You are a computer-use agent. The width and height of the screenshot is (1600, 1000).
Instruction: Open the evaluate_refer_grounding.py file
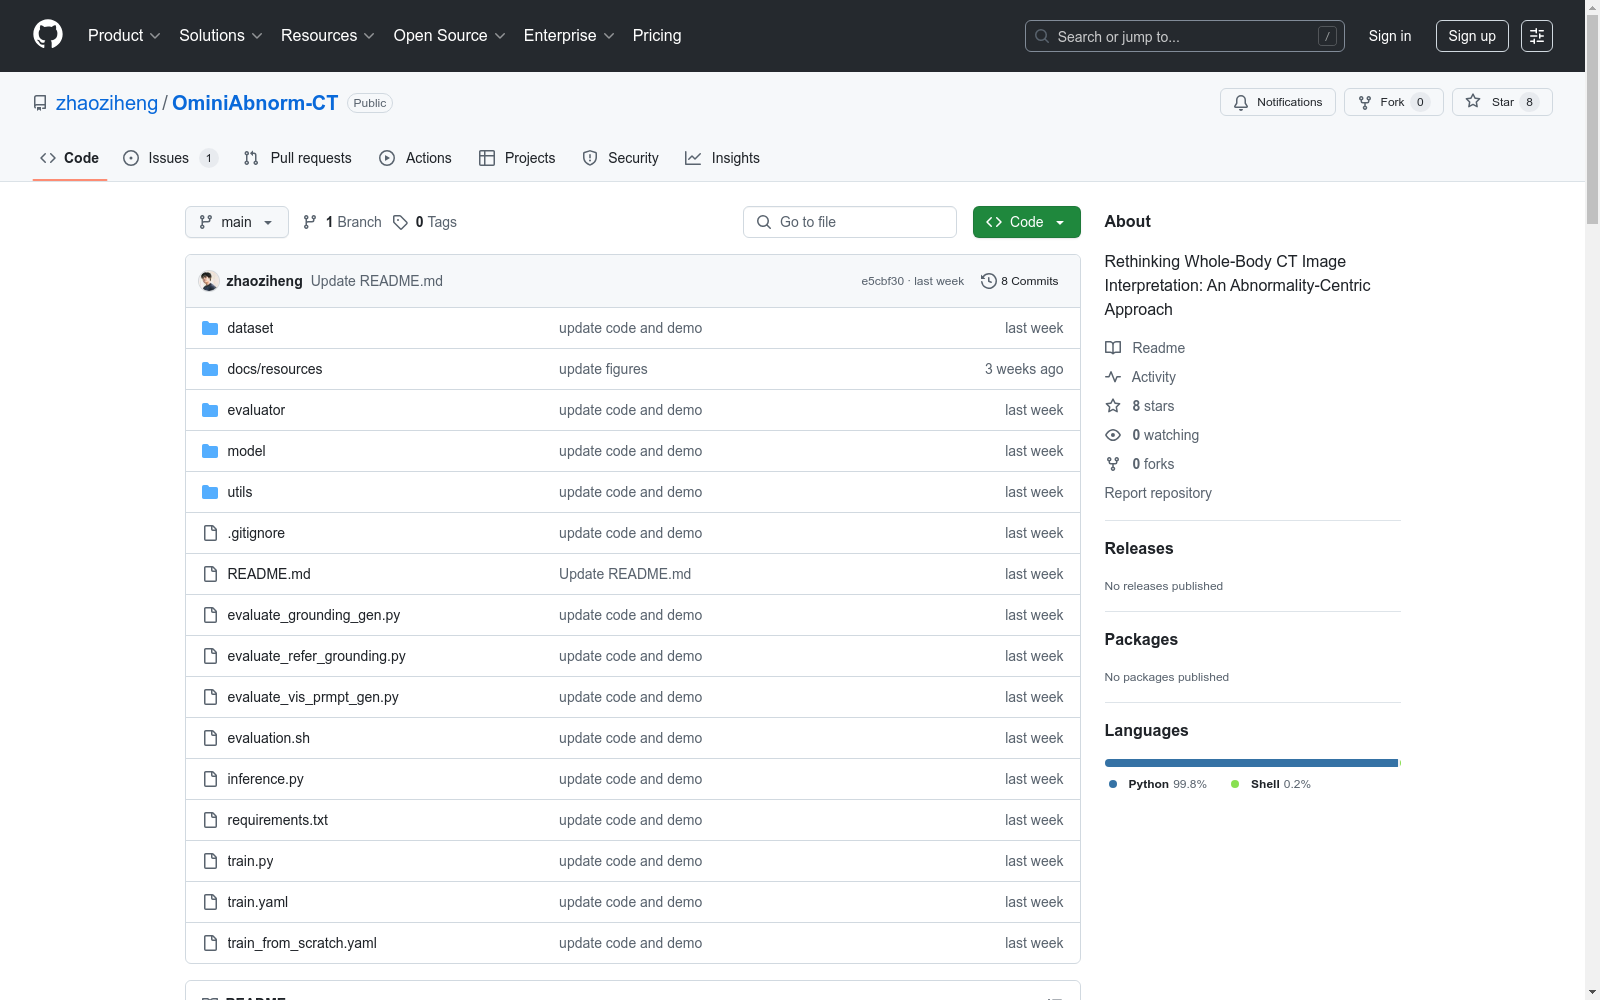pyautogui.click(x=317, y=656)
